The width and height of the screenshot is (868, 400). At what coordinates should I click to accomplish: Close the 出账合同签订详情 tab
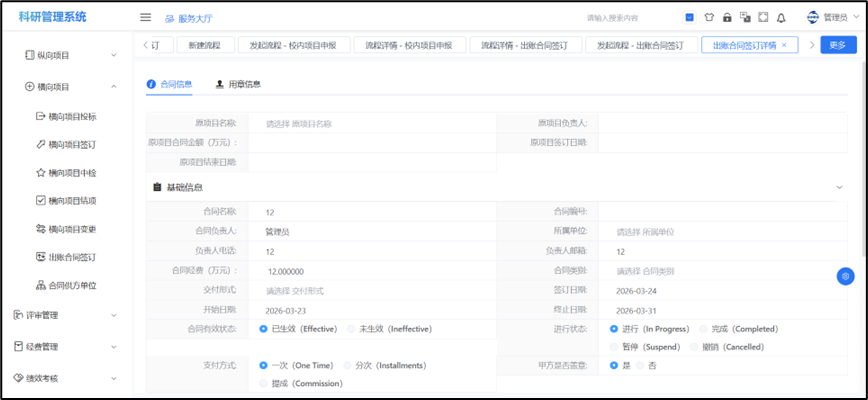784,45
